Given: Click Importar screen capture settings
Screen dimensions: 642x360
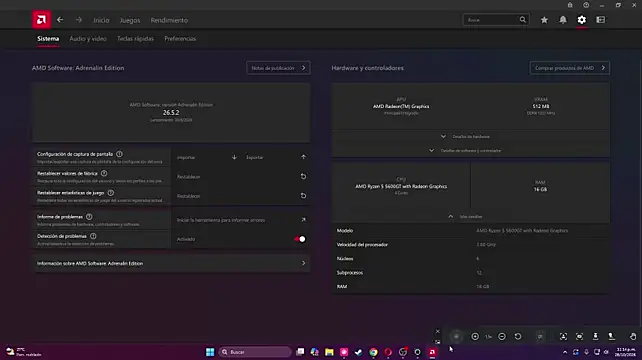Looking at the screenshot, I should (x=207, y=157).
